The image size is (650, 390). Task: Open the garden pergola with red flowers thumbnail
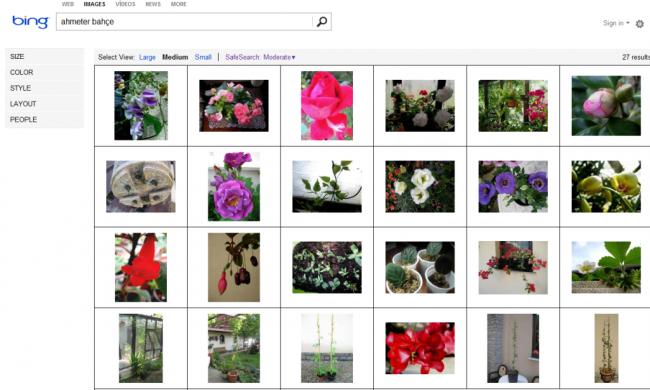pyautogui.click(x=513, y=106)
